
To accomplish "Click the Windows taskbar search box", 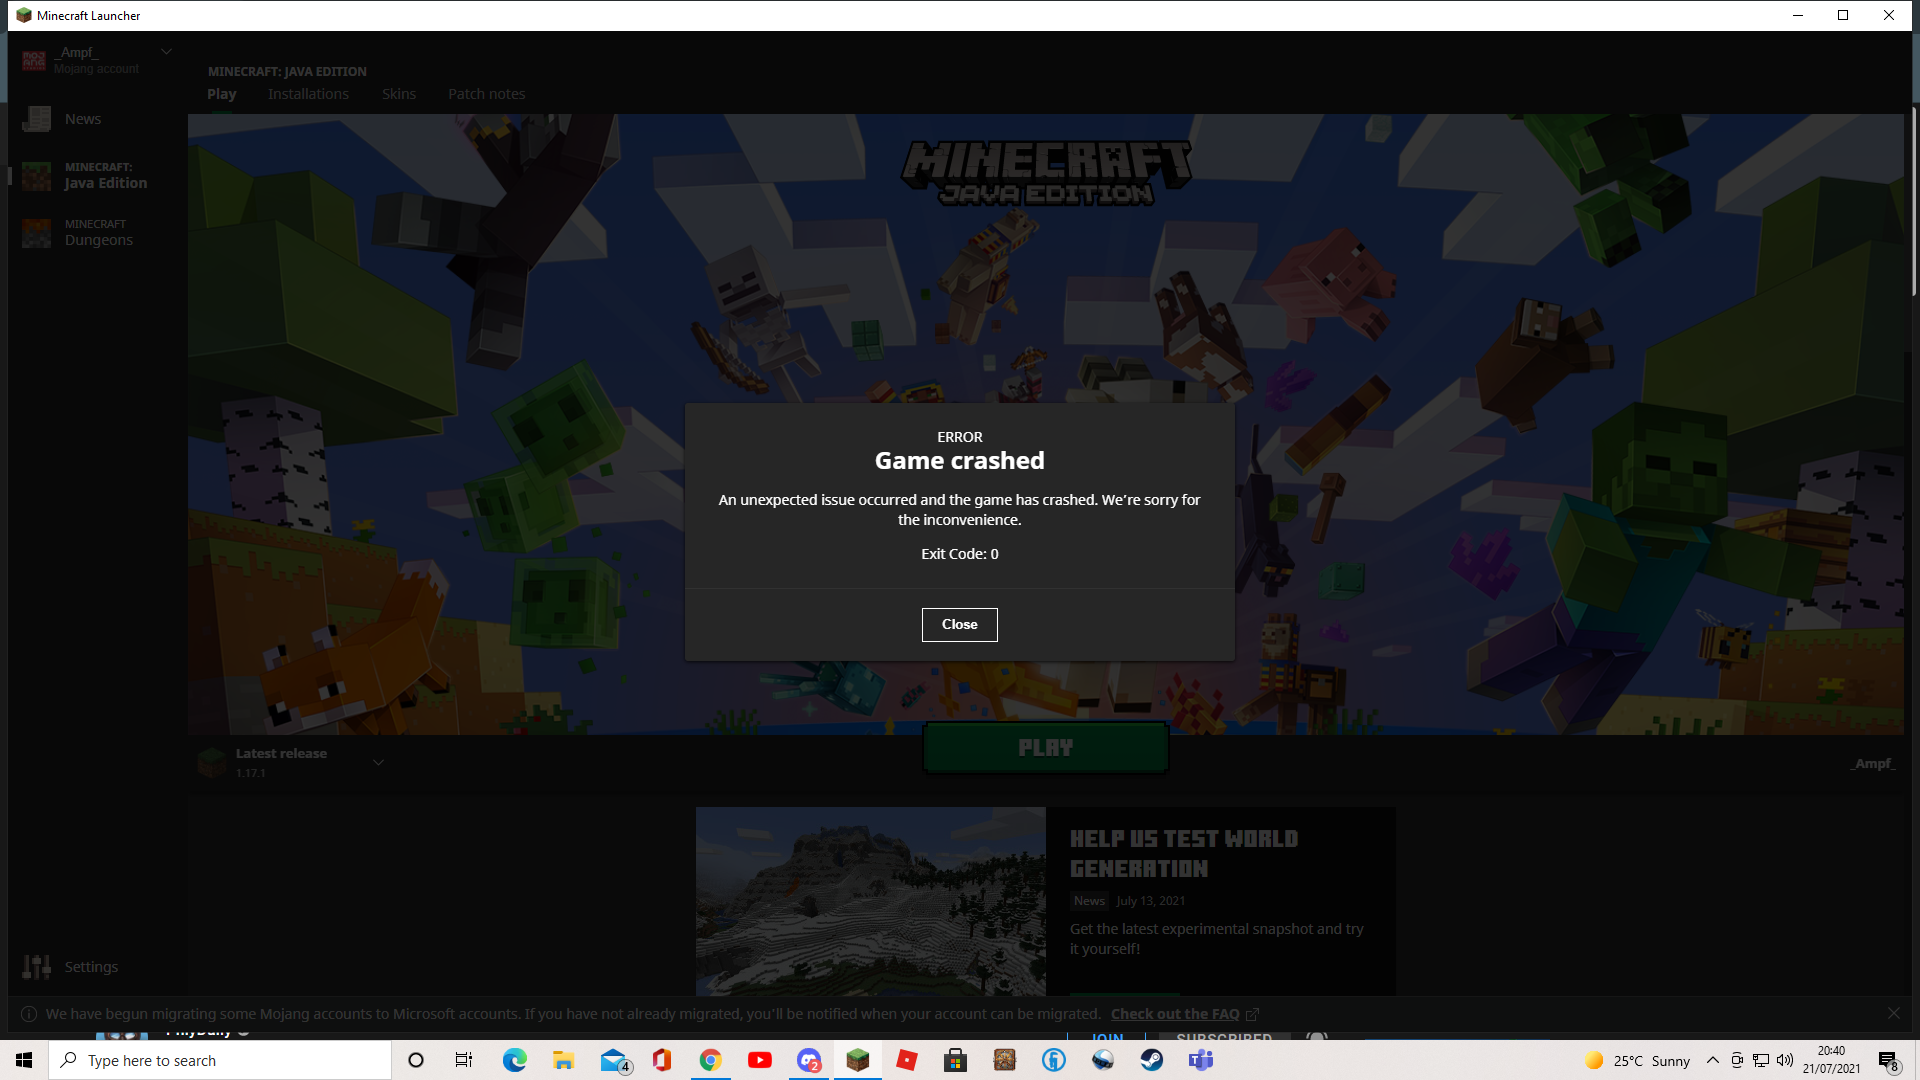I will (x=220, y=1060).
